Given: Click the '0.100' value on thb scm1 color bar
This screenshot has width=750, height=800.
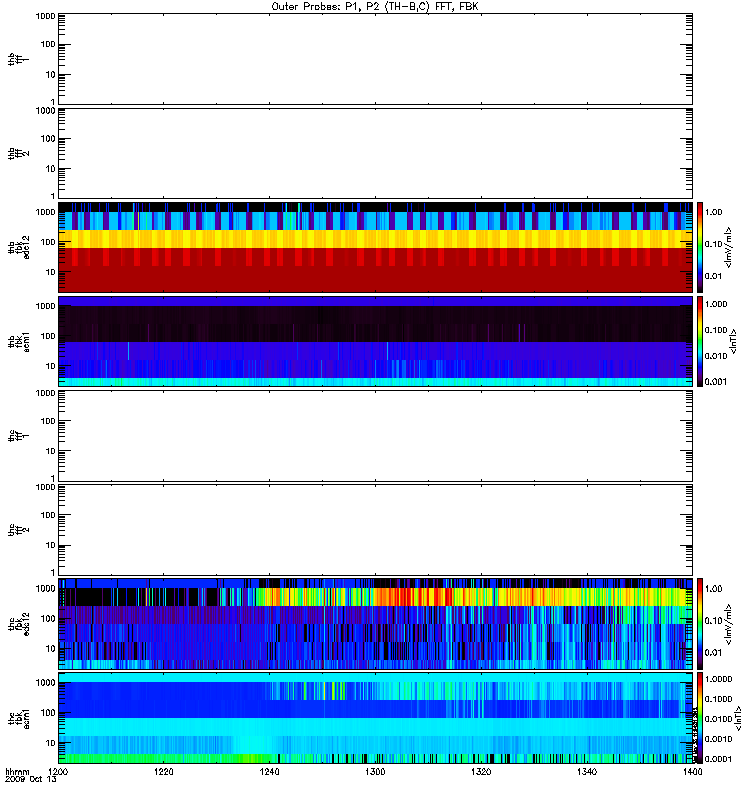Looking at the screenshot, I should pyautogui.click(x=716, y=330).
